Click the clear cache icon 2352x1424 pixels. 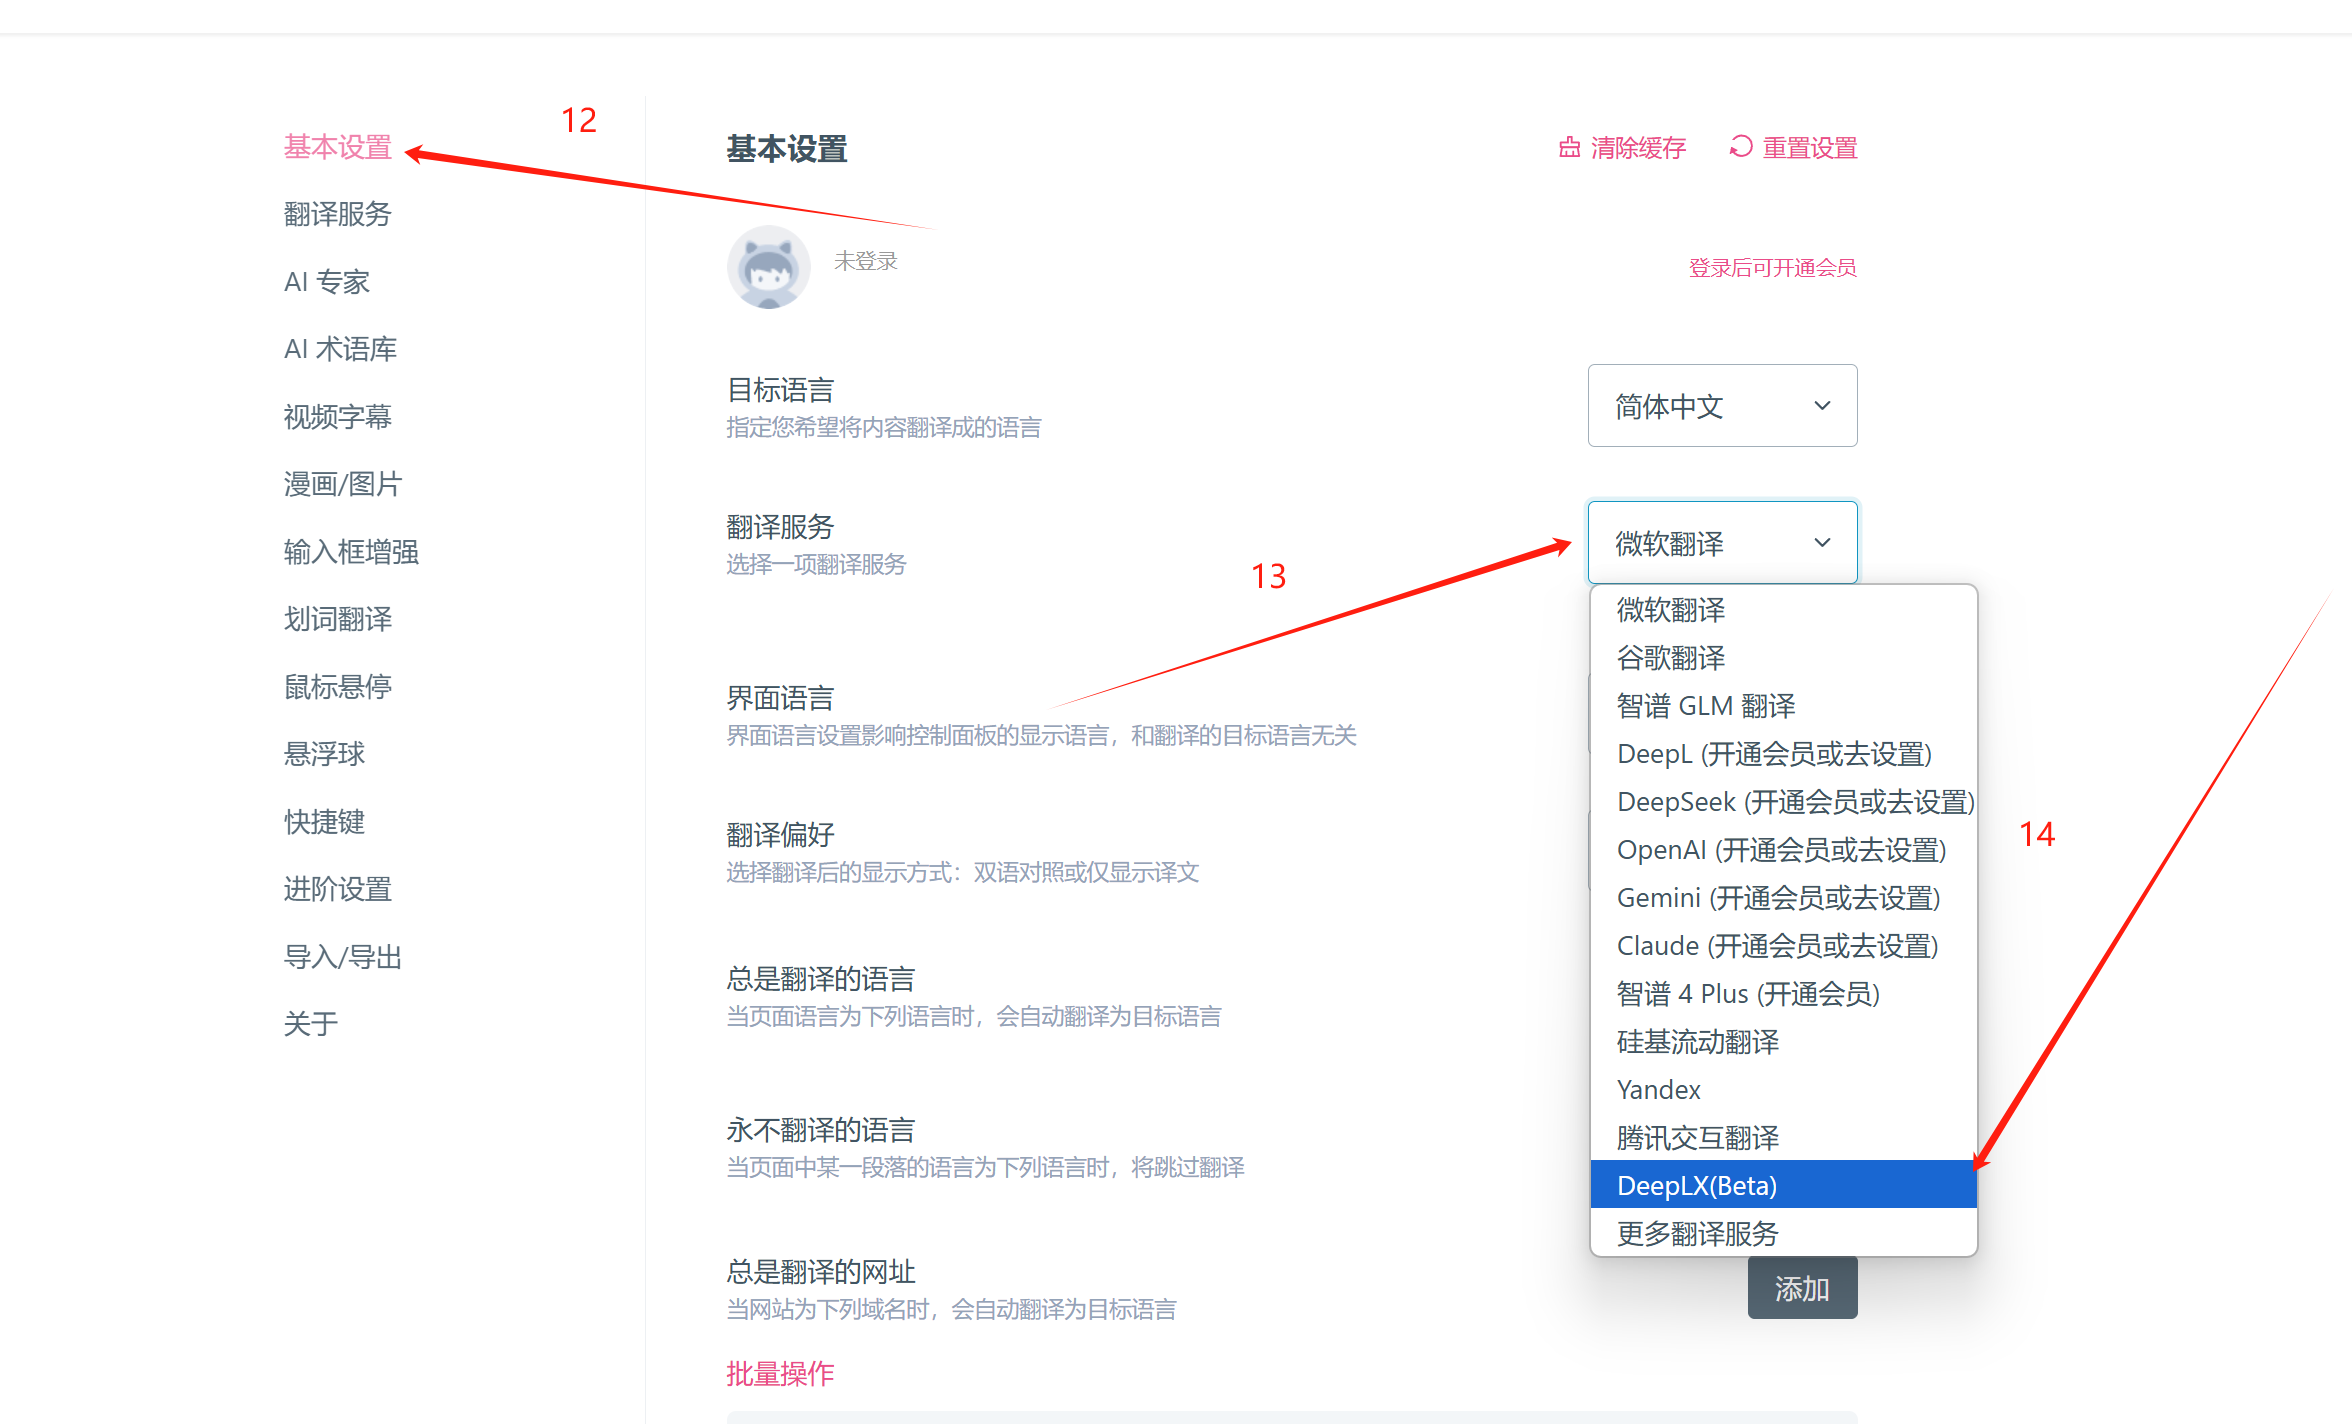pyautogui.click(x=1570, y=147)
